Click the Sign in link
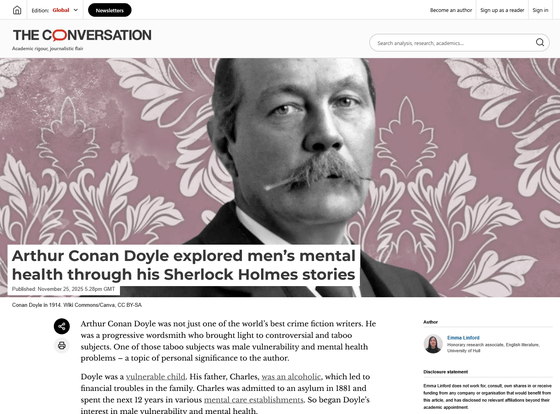Viewport: 560px width, 414px height. pyautogui.click(x=540, y=10)
